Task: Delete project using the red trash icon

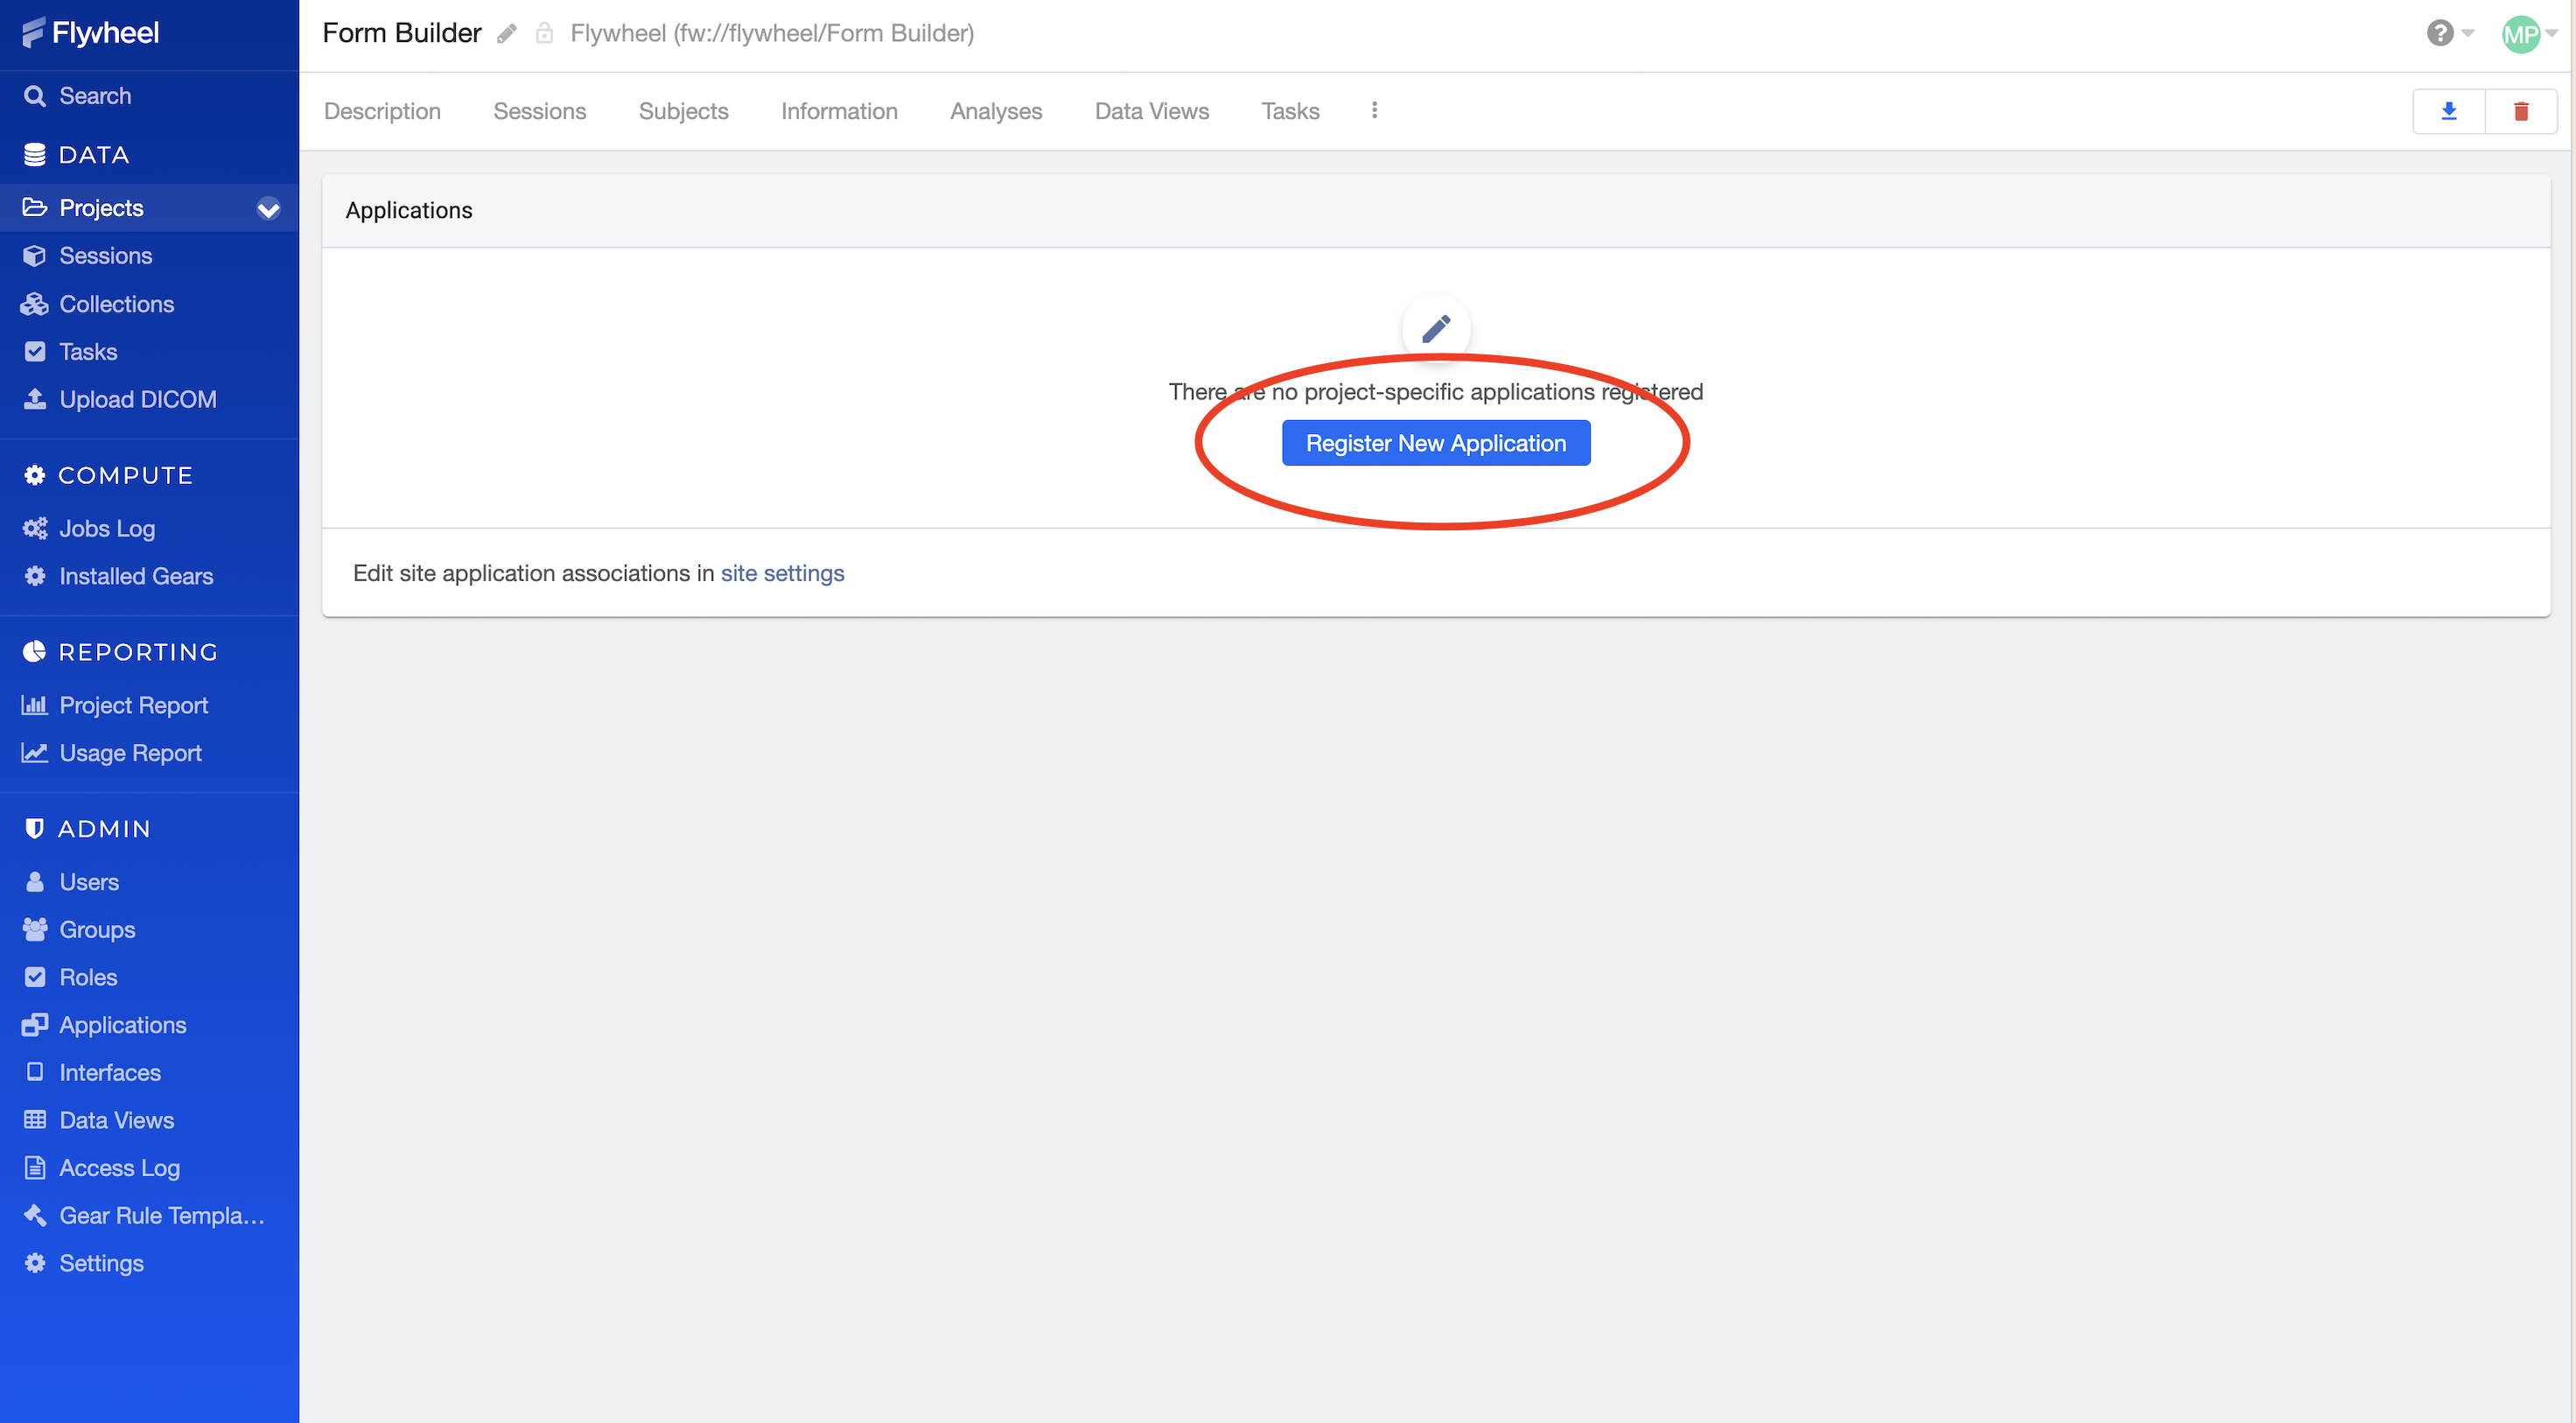Action: tap(2521, 111)
